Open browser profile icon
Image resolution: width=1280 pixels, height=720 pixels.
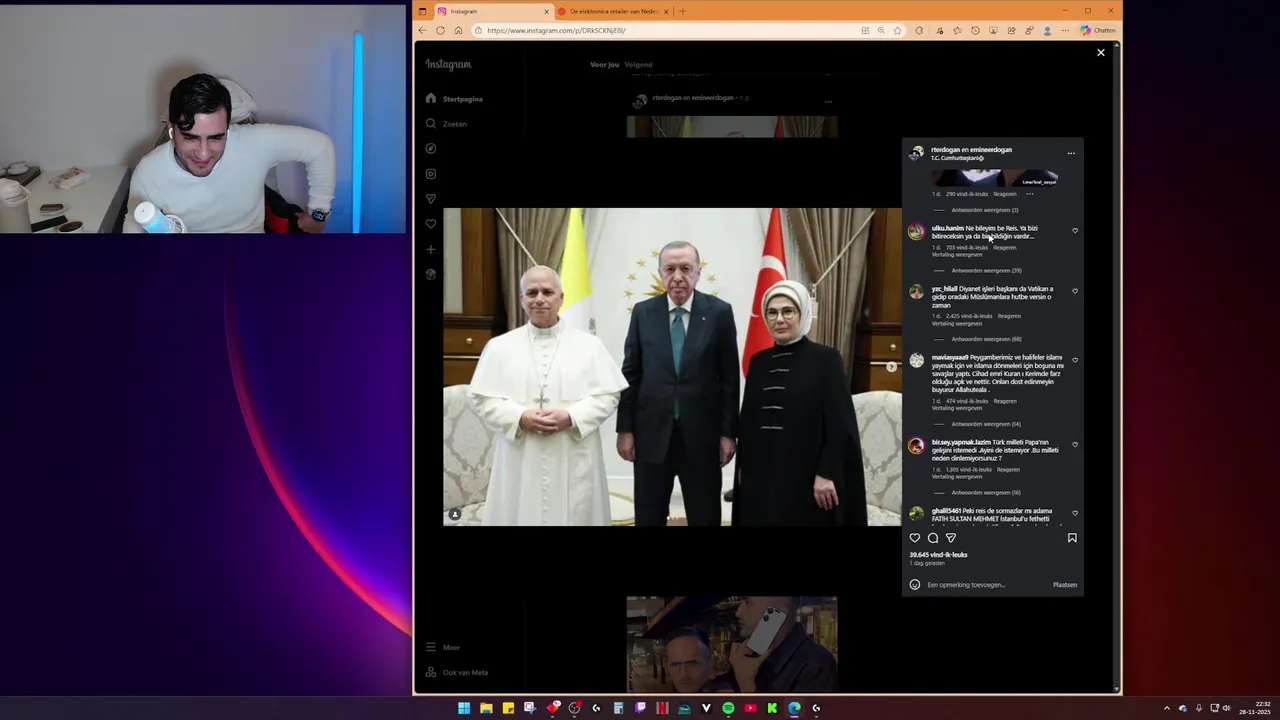tap(1047, 30)
